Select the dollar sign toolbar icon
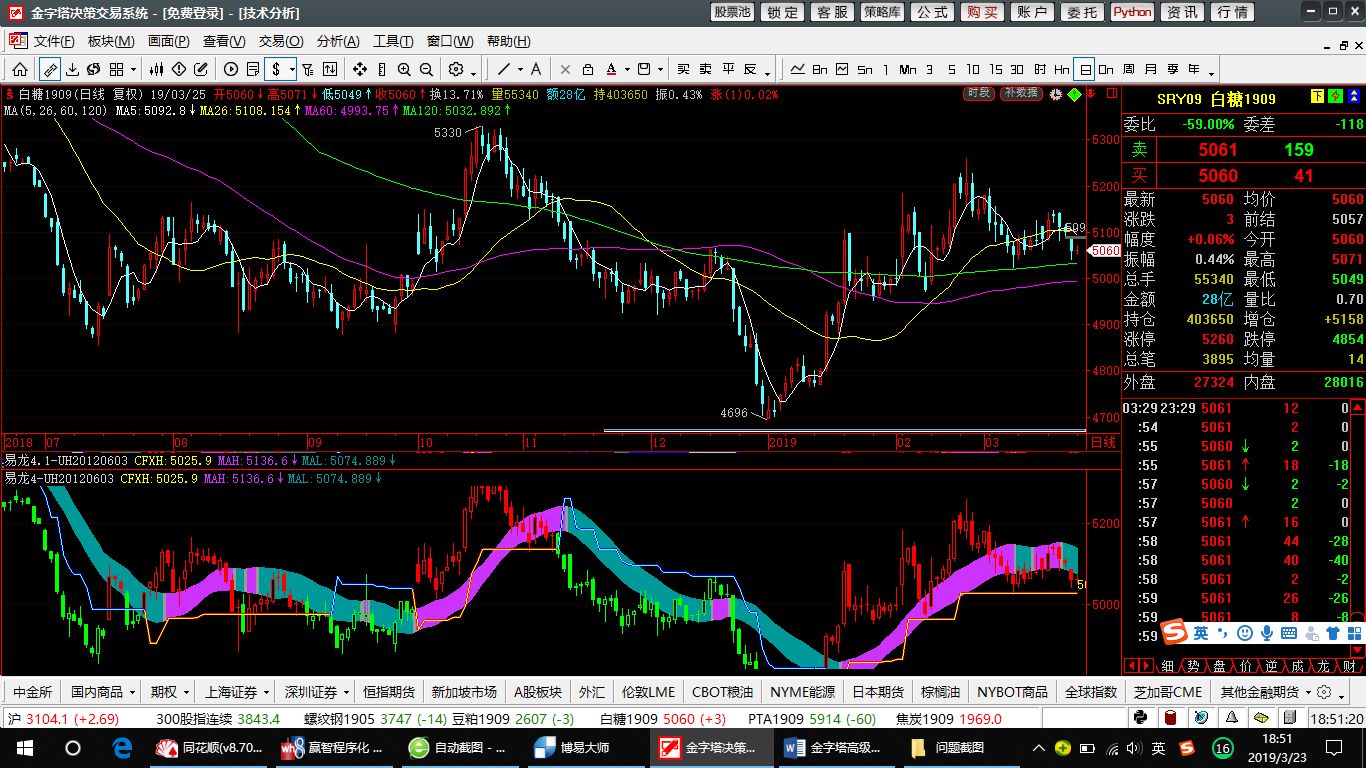The height and width of the screenshot is (768, 1366). [x=275, y=69]
